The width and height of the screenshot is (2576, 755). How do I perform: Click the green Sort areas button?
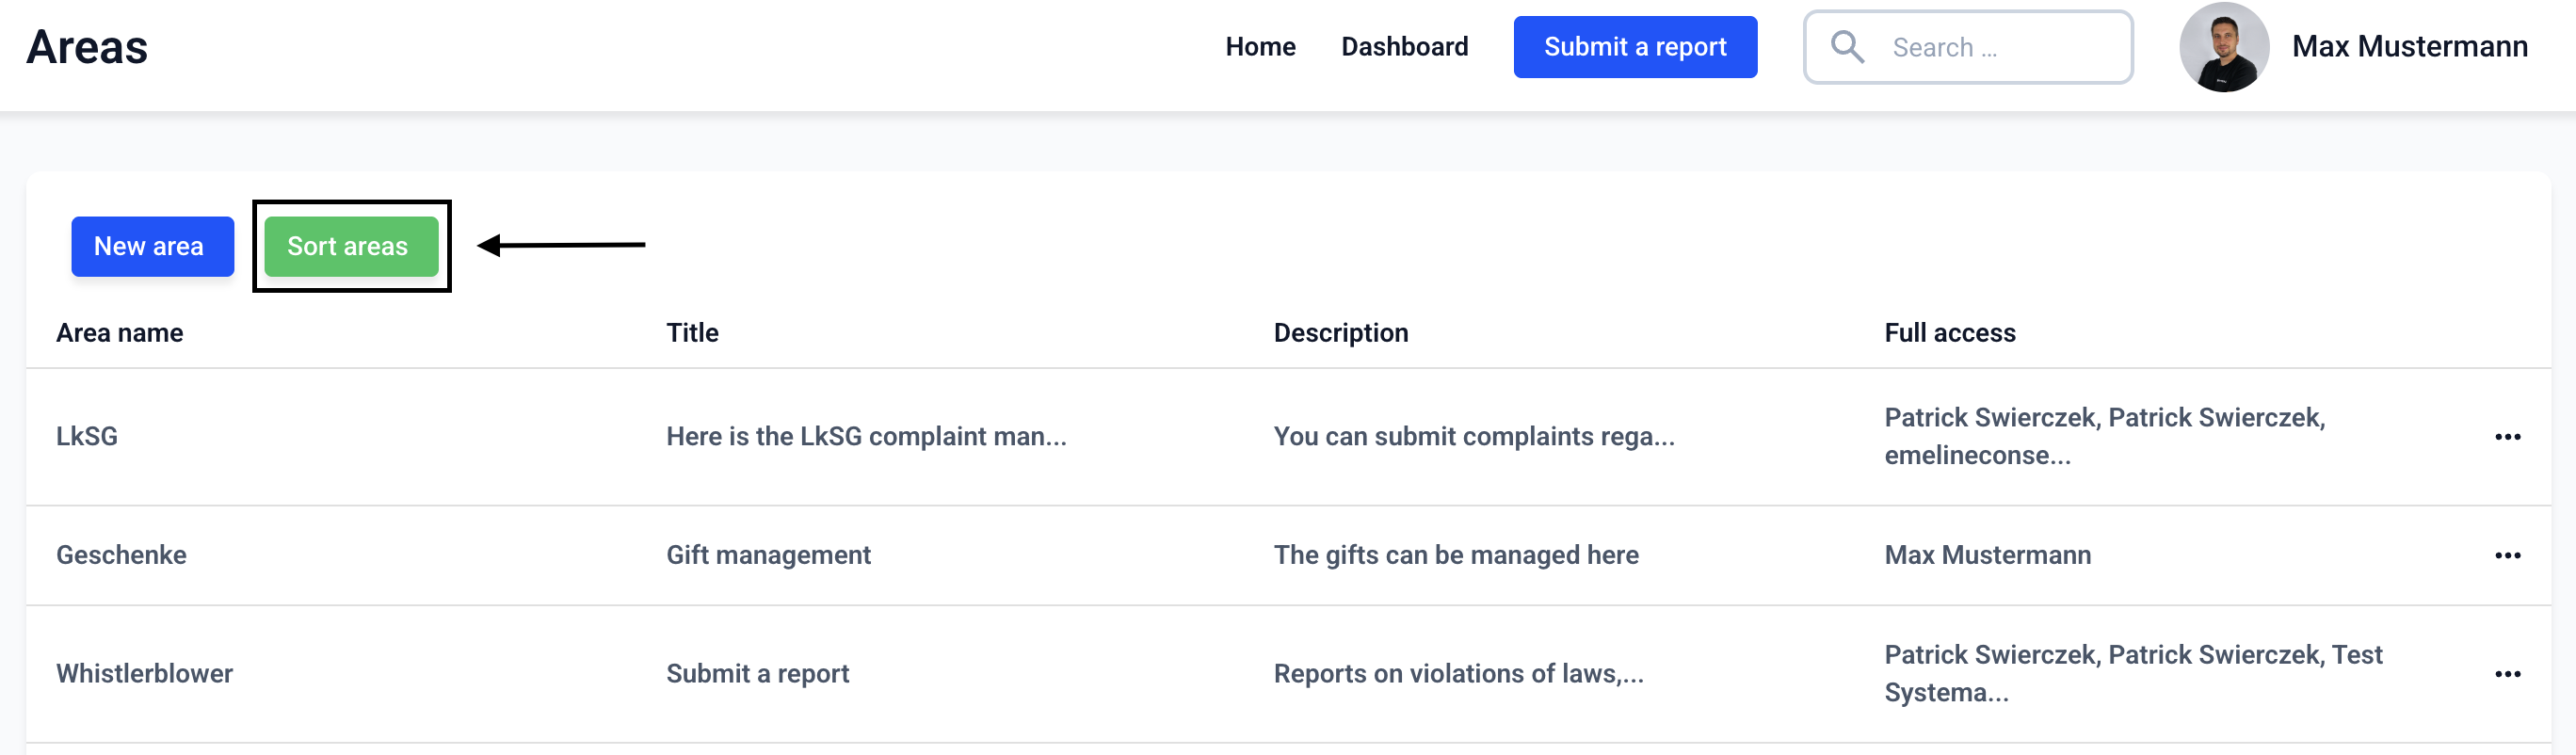[350, 246]
